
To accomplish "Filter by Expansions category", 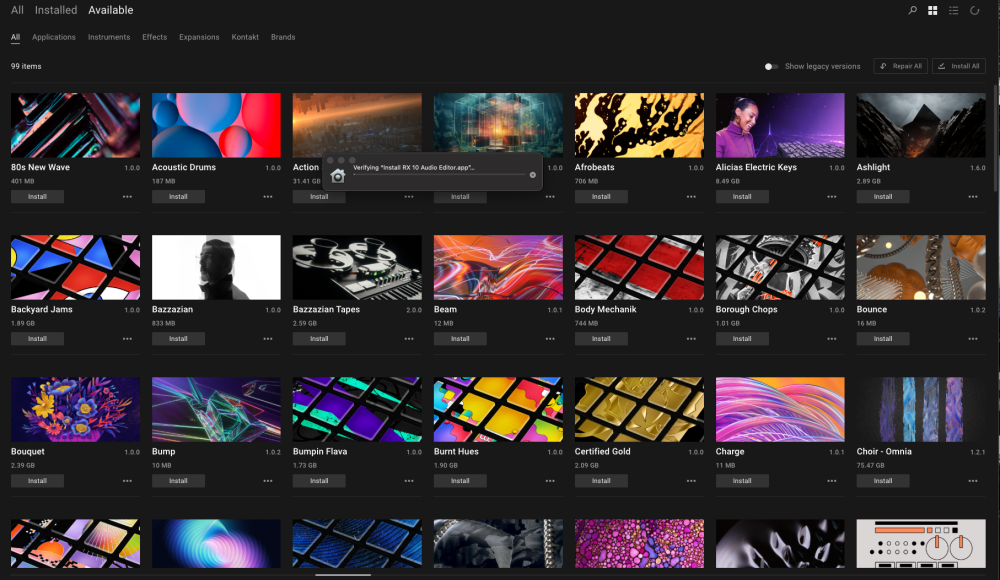I will pos(199,37).
